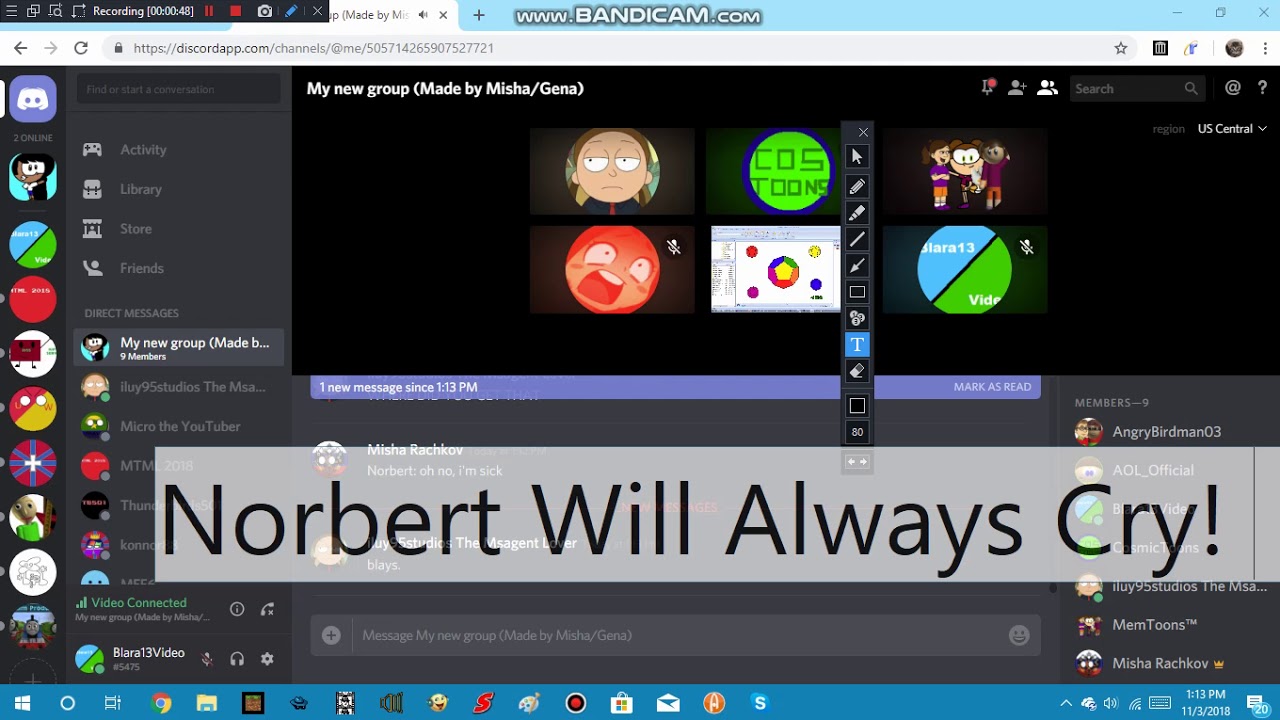Open Micro the YouTuber direct message
The height and width of the screenshot is (720, 1280).
[x=178, y=426]
